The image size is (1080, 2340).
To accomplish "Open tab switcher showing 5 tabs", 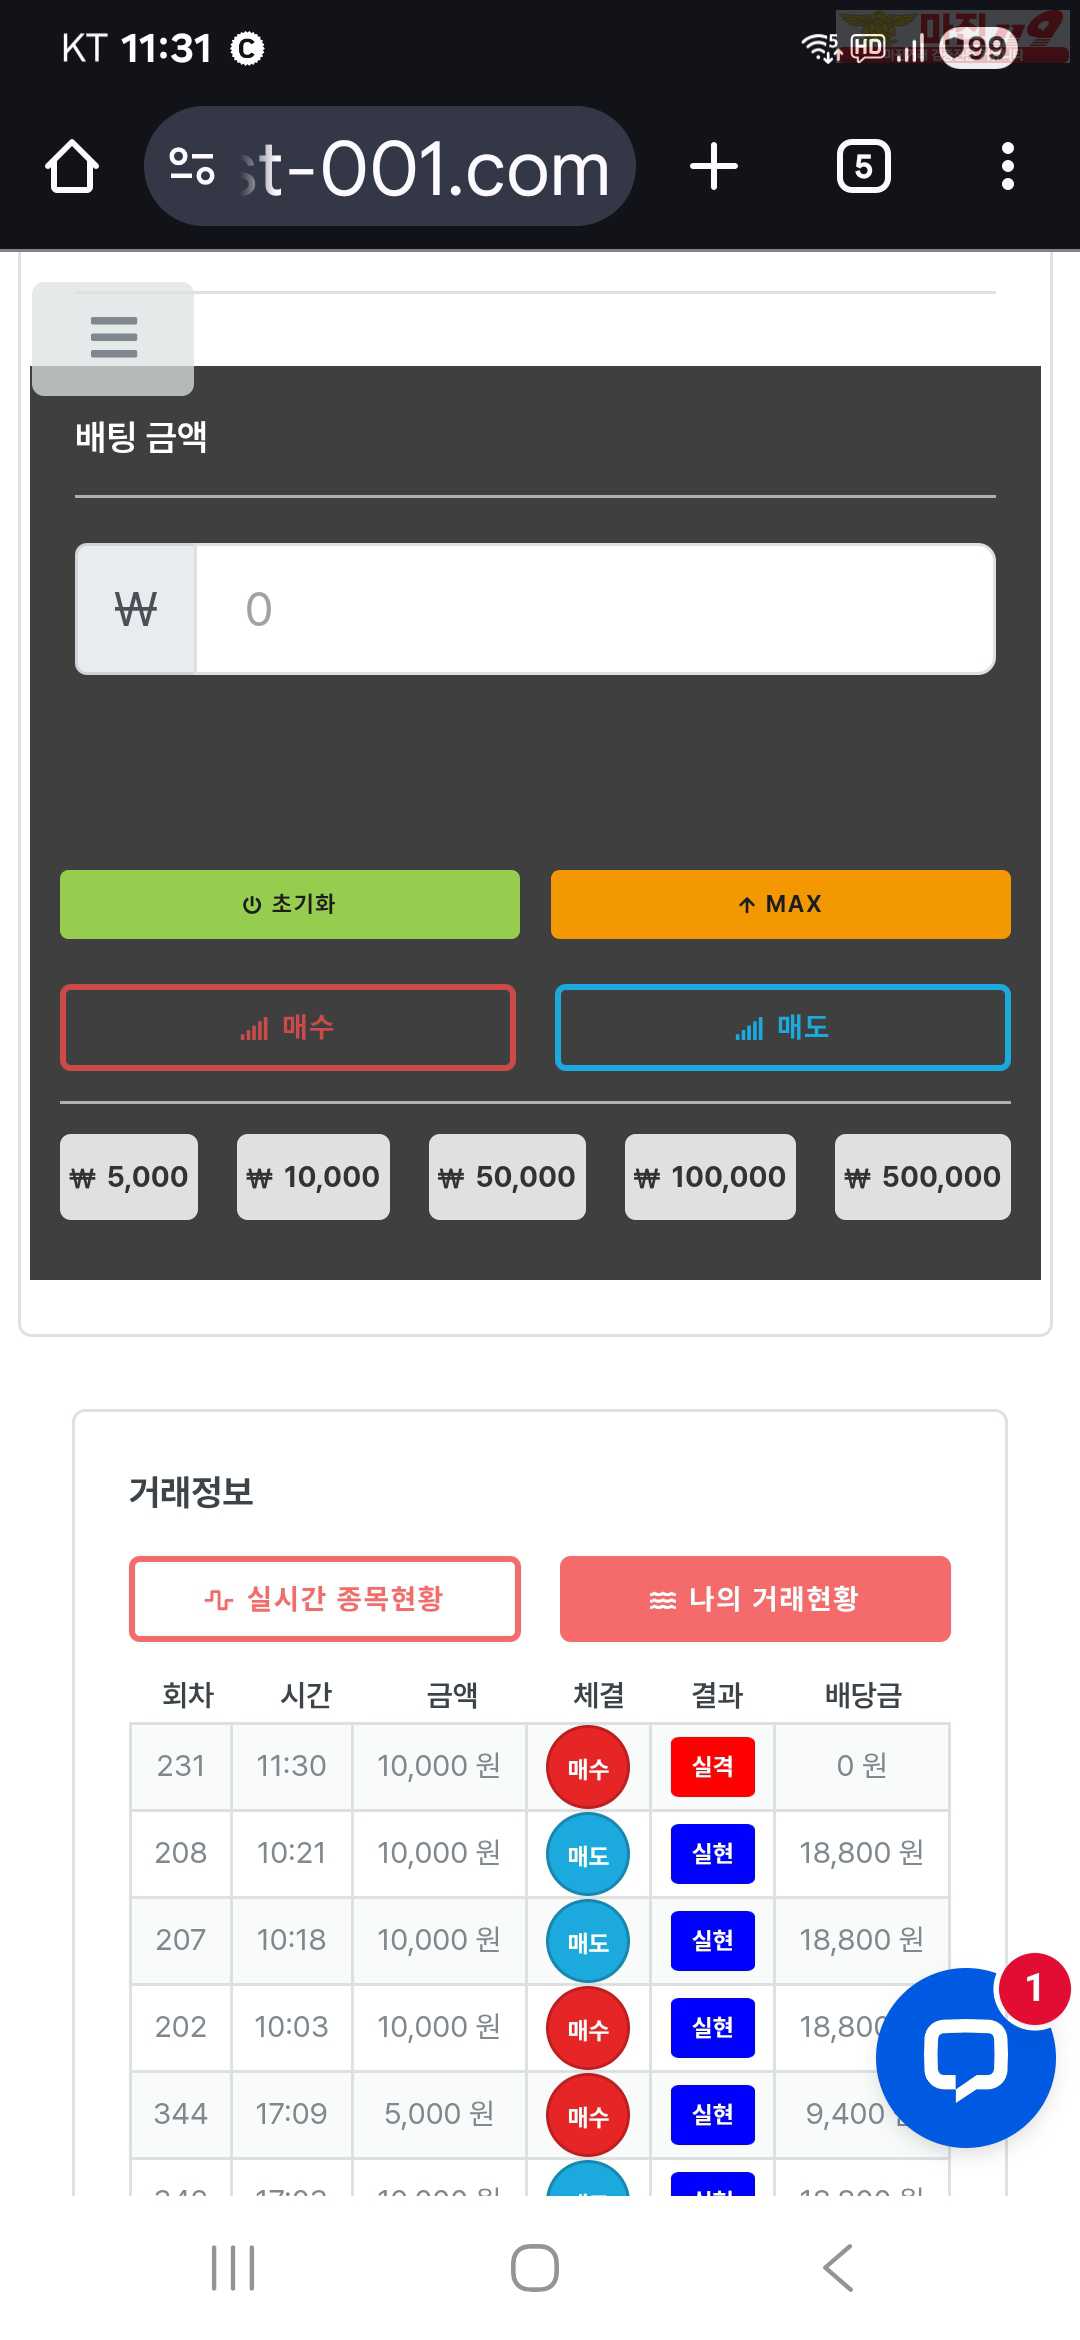I will pos(863,166).
